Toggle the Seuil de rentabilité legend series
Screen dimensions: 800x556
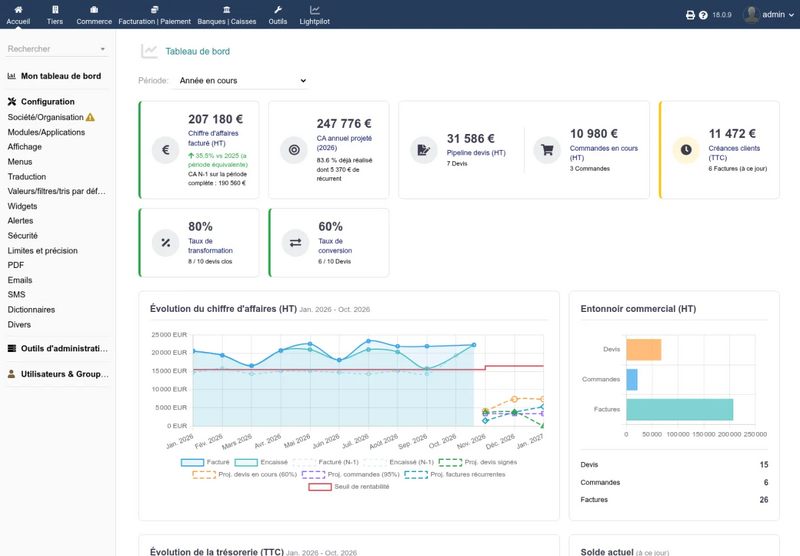point(349,487)
